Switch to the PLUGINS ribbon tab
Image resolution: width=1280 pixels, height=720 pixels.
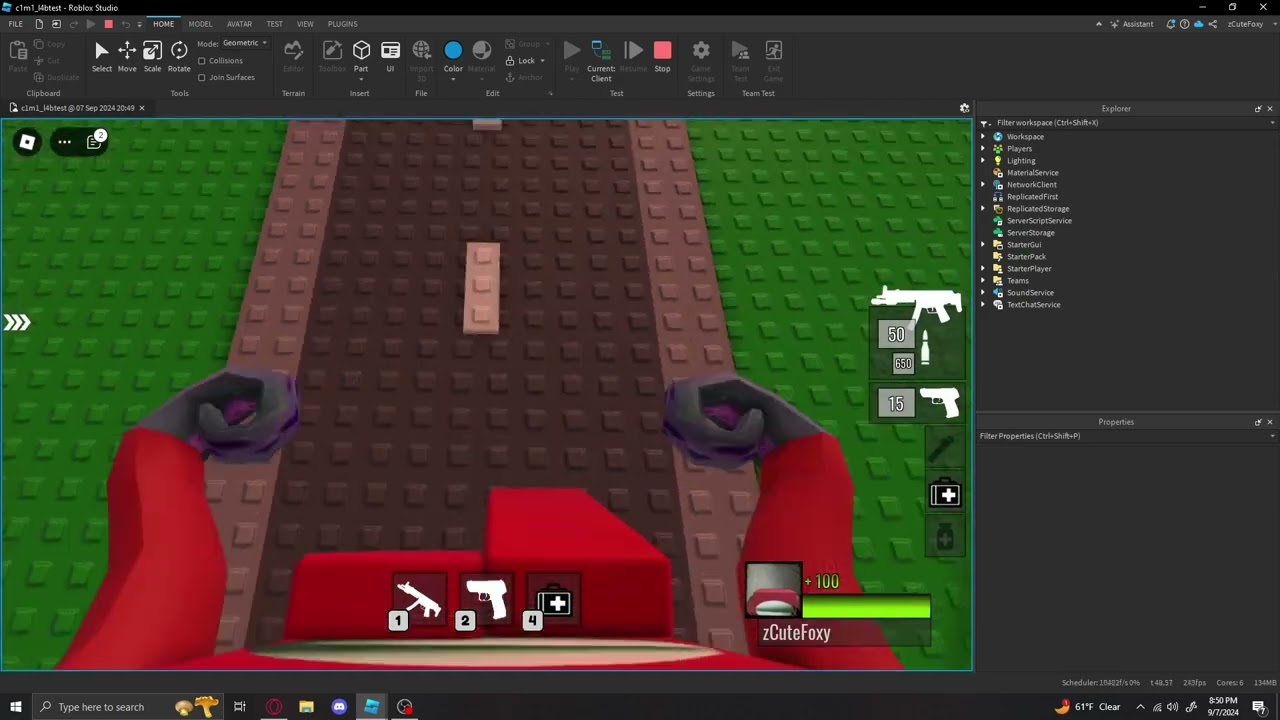(342, 24)
